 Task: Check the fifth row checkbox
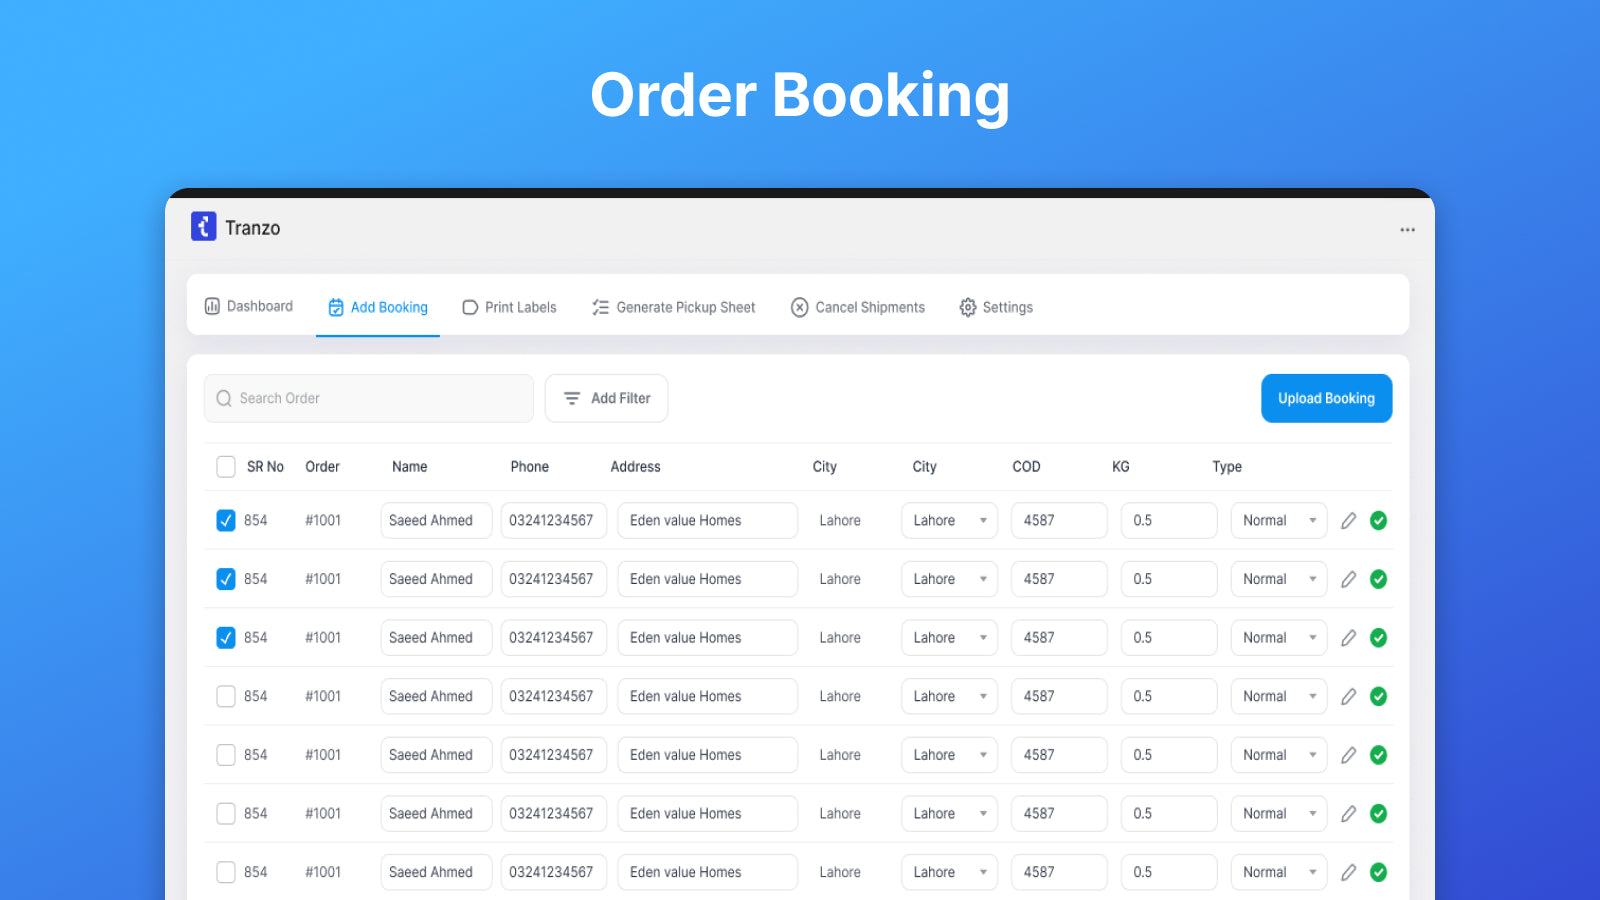point(226,755)
